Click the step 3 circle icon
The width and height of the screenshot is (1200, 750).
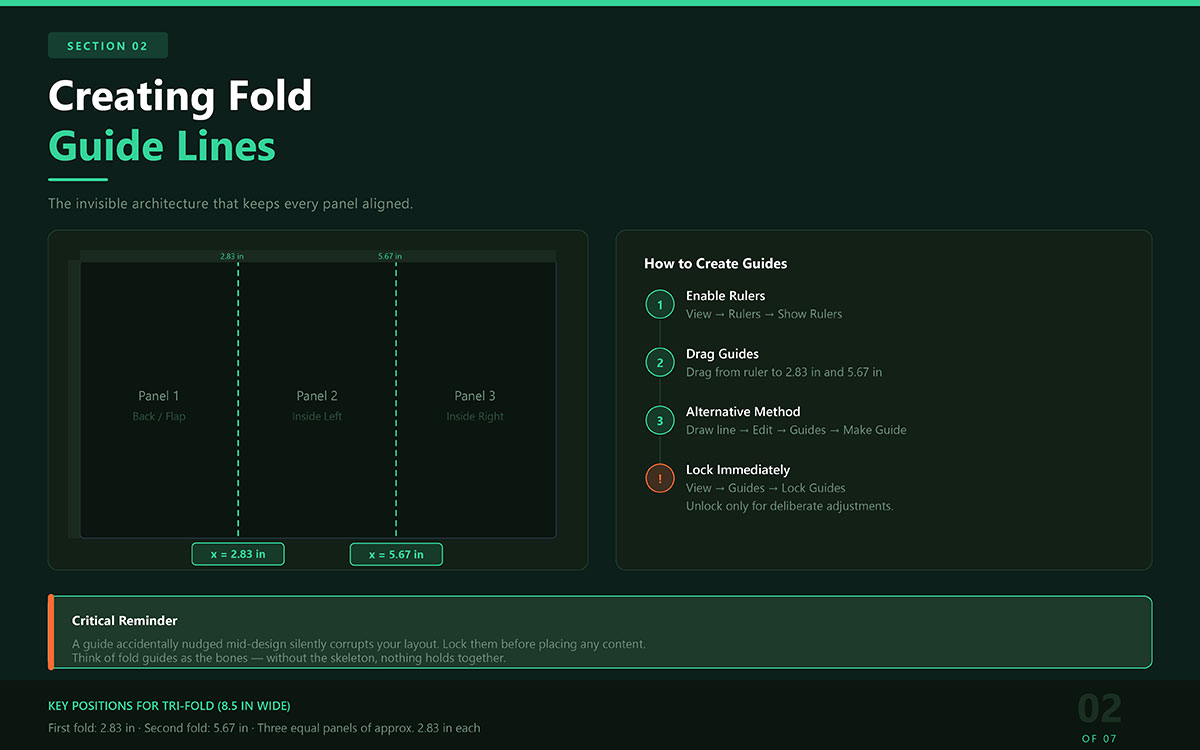pos(660,421)
